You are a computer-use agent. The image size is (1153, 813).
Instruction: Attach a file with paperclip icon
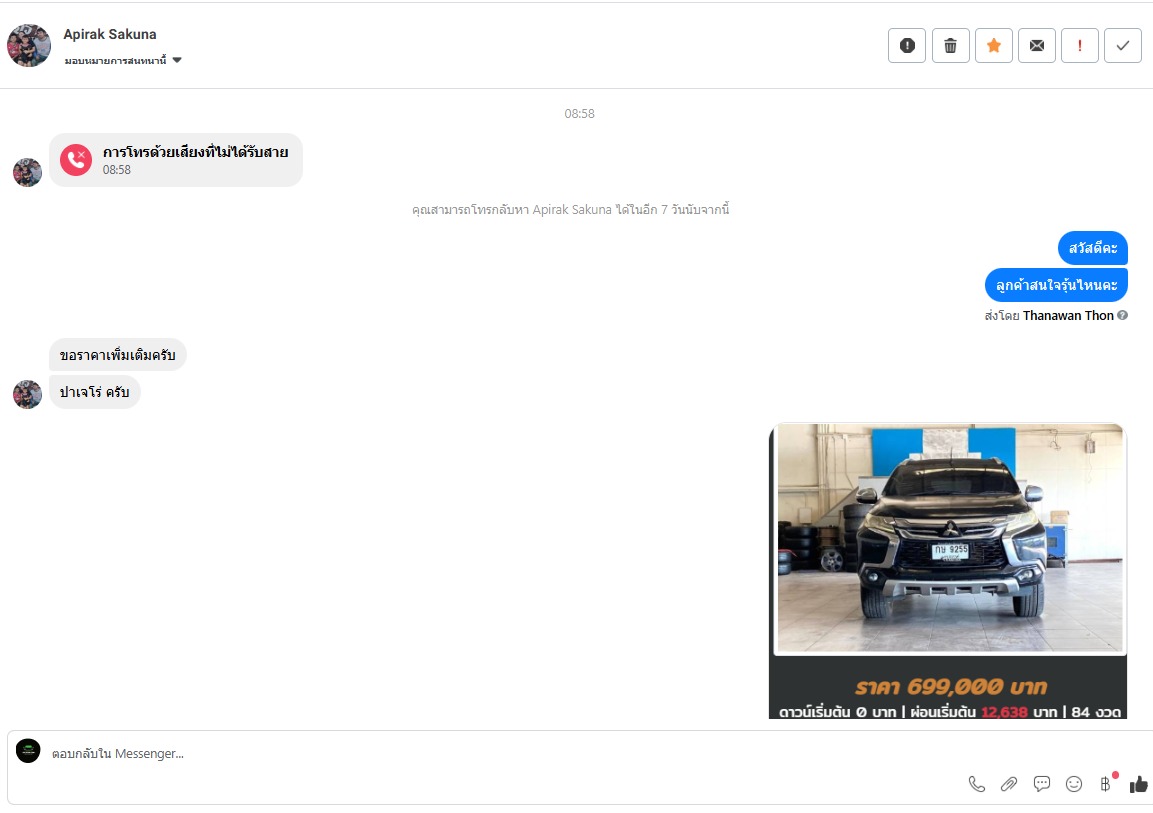(x=1009, y=784)
